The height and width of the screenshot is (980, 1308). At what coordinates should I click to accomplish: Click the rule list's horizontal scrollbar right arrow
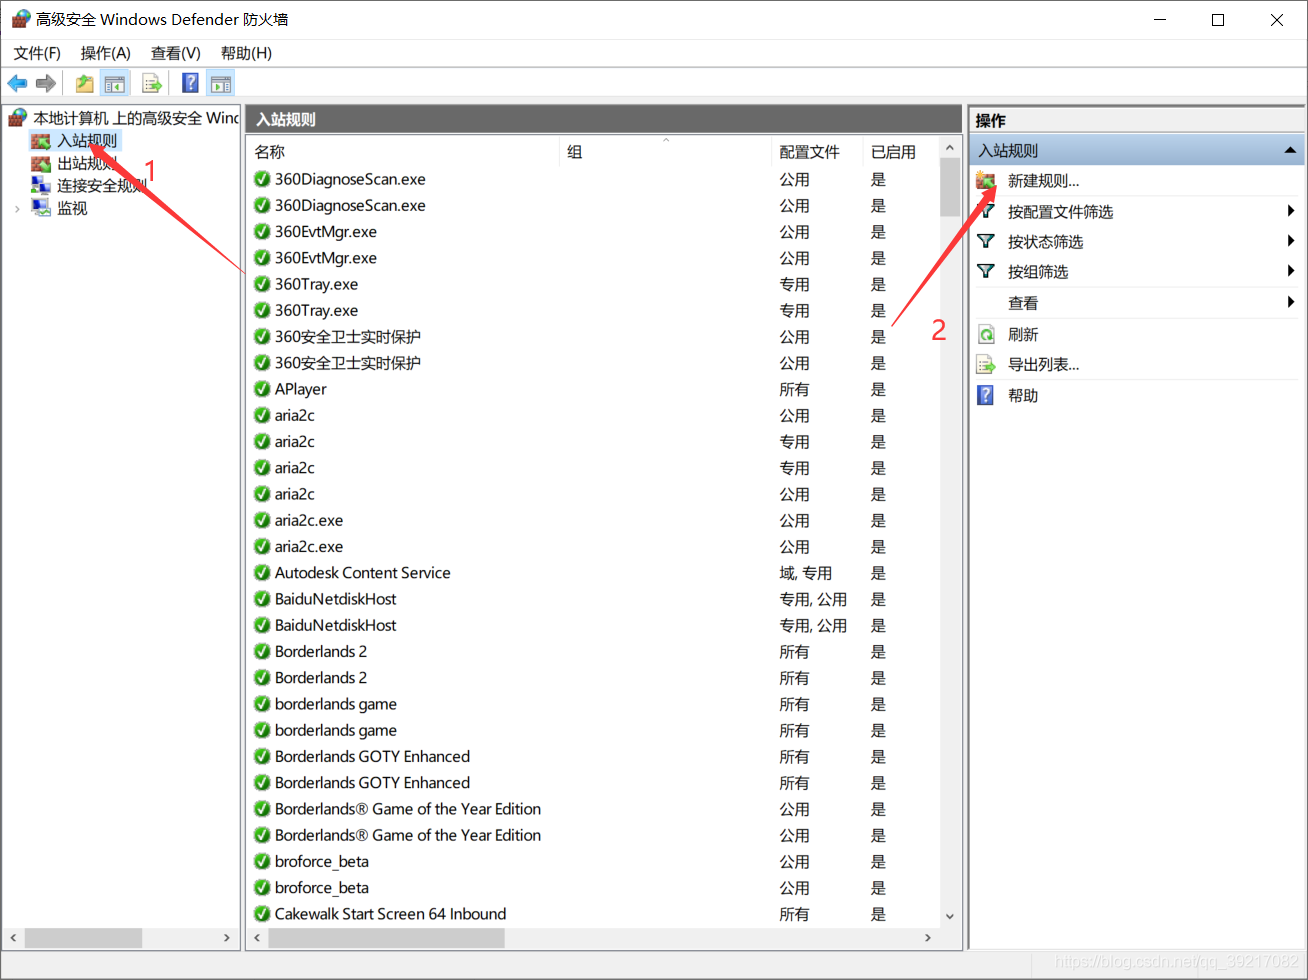click(x=928, y=938)
